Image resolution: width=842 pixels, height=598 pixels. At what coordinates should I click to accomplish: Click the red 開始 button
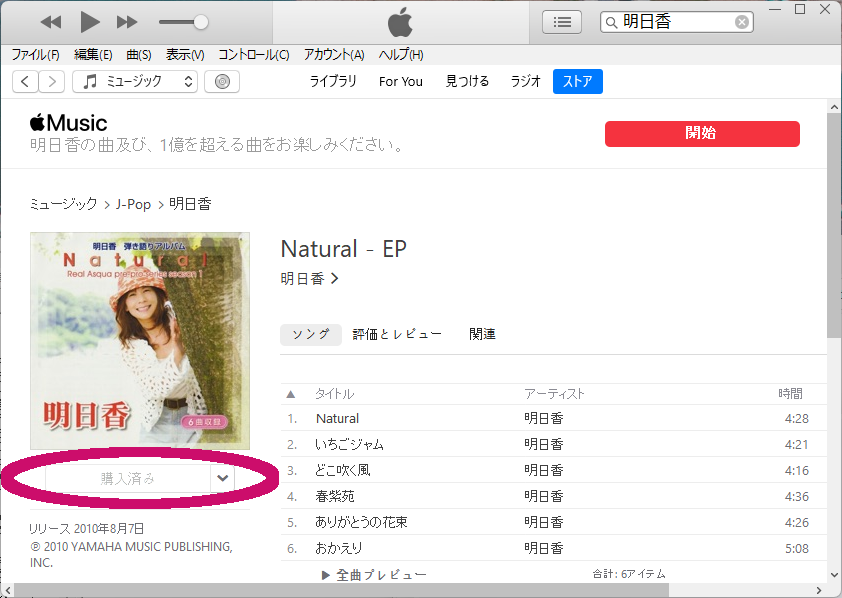[x=702, y=134]
